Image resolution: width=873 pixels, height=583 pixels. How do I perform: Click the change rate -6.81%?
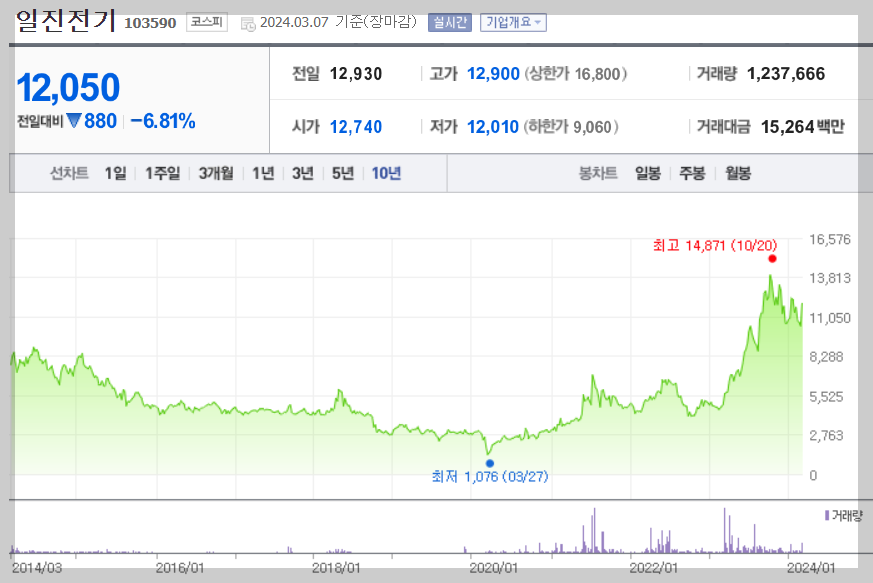tap(163, 121)
